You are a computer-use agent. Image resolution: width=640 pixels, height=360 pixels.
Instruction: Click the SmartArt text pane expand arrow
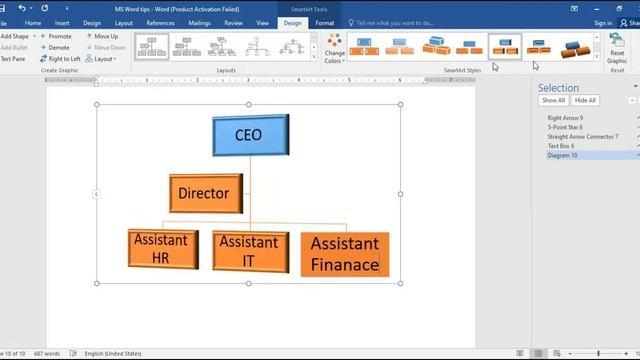click(96, 194)
